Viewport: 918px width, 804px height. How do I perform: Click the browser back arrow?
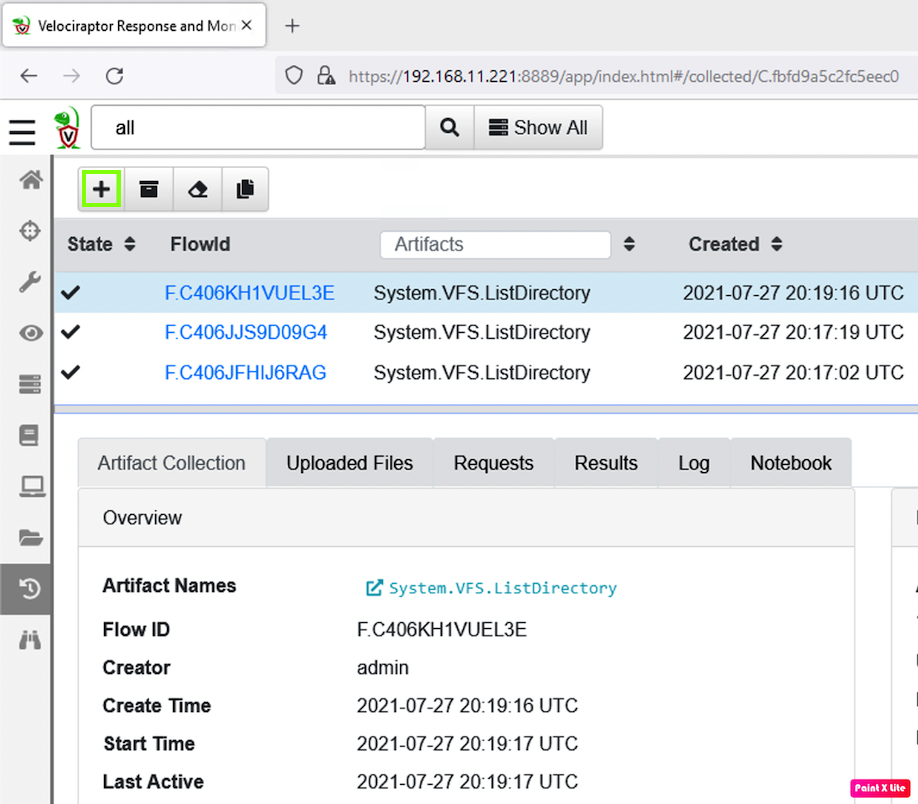pyautogui.click(x=29, y=76)
